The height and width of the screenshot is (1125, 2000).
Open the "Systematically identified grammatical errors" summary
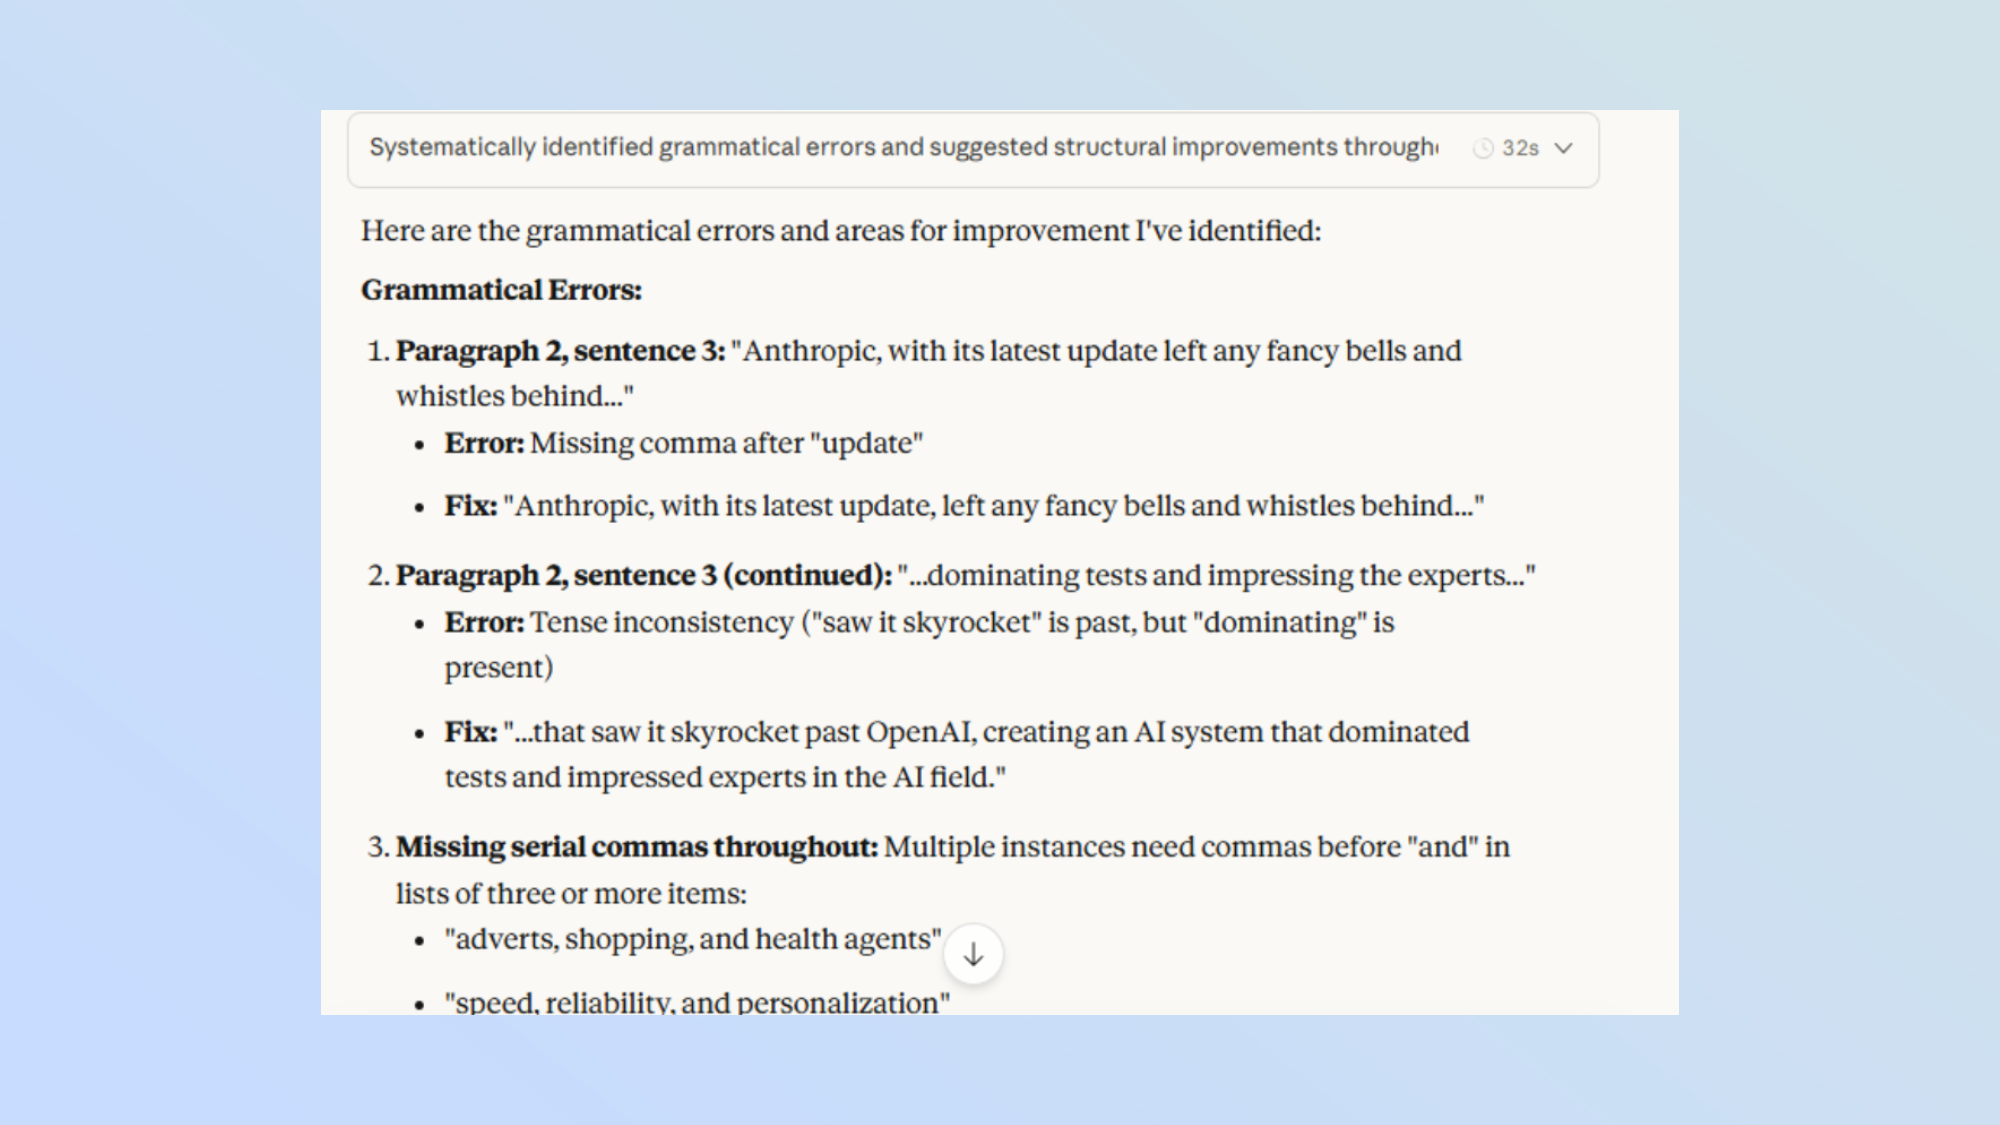click(x=903, y=148)
